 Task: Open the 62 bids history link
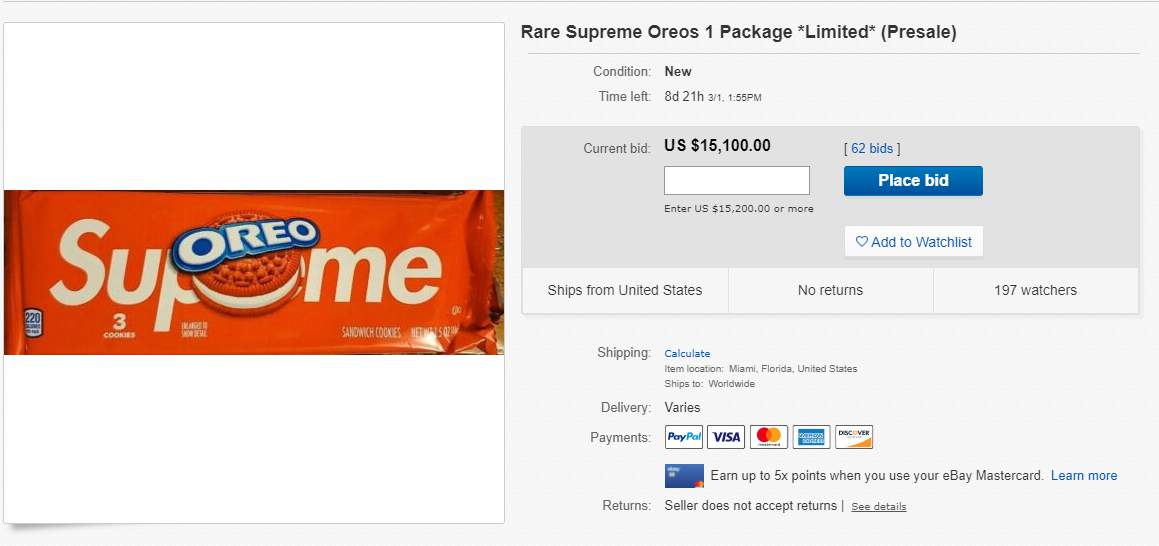pos(872,149)
